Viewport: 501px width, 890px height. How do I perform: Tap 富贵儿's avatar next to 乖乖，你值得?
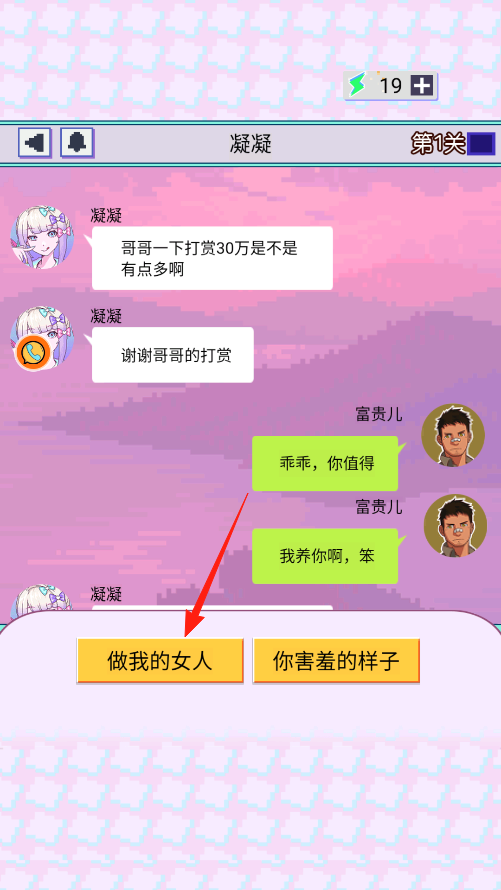(453, 435)
